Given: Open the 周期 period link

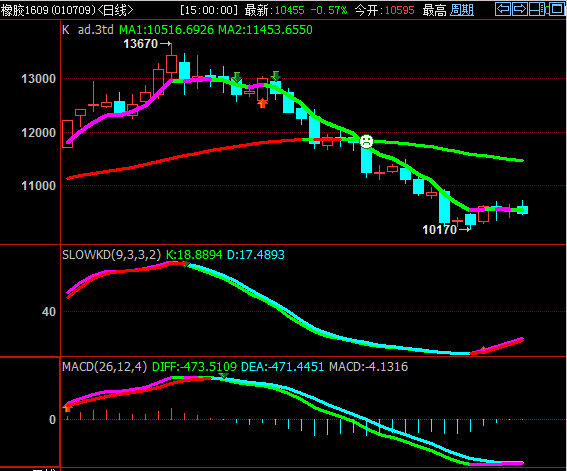Looking at the screenshot, I should [x=462, y=10].
